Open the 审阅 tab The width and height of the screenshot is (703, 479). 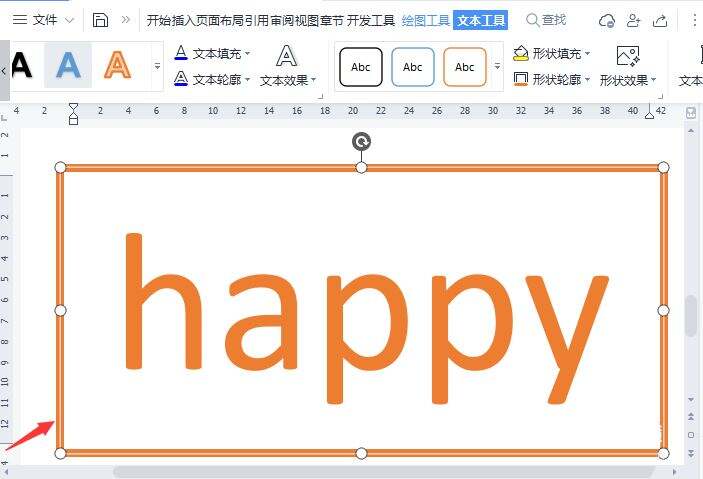click(281, 21)
